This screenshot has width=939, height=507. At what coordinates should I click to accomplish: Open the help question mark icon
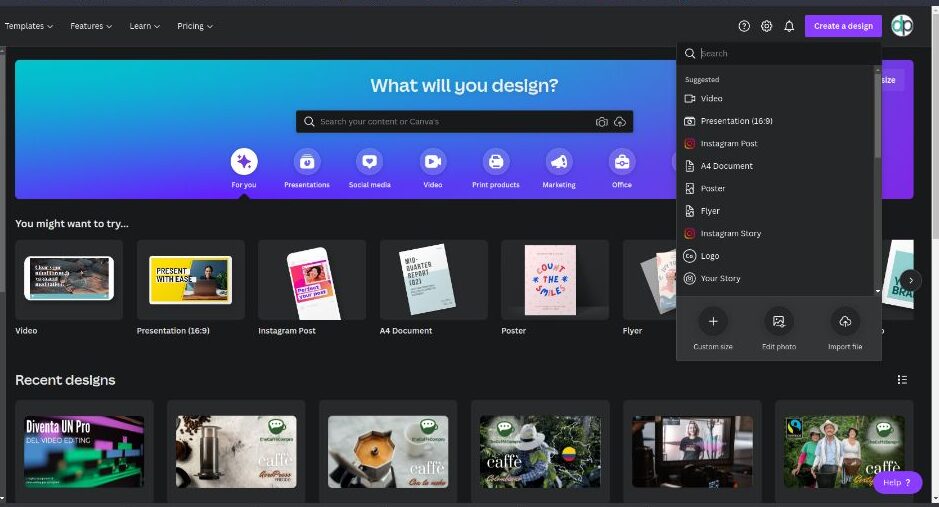click(744, 26)
